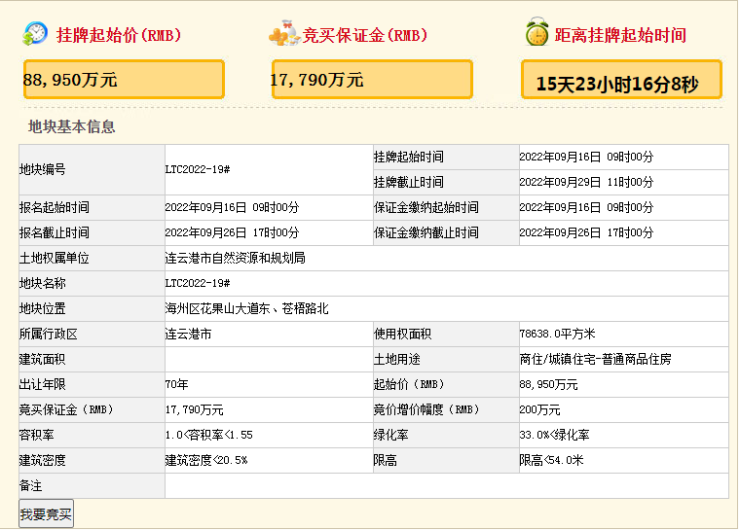Viewport: 740px width, 530px height.
Task: Click the value 建筑密度<20.5%
Action: 206,461
